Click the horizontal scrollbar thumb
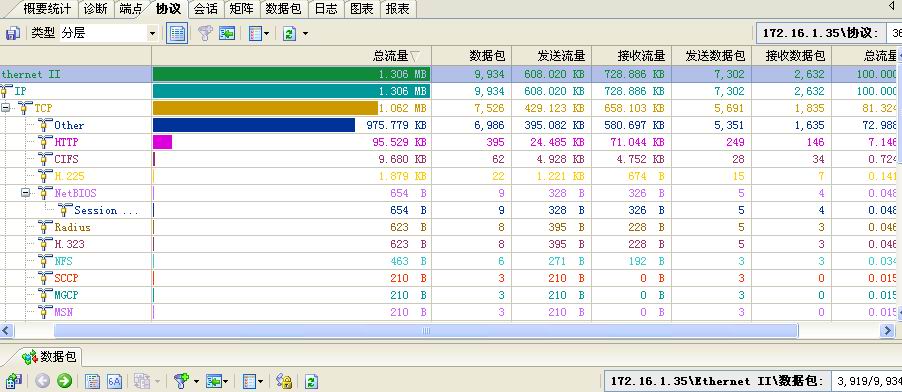 [x=426, y=330]
